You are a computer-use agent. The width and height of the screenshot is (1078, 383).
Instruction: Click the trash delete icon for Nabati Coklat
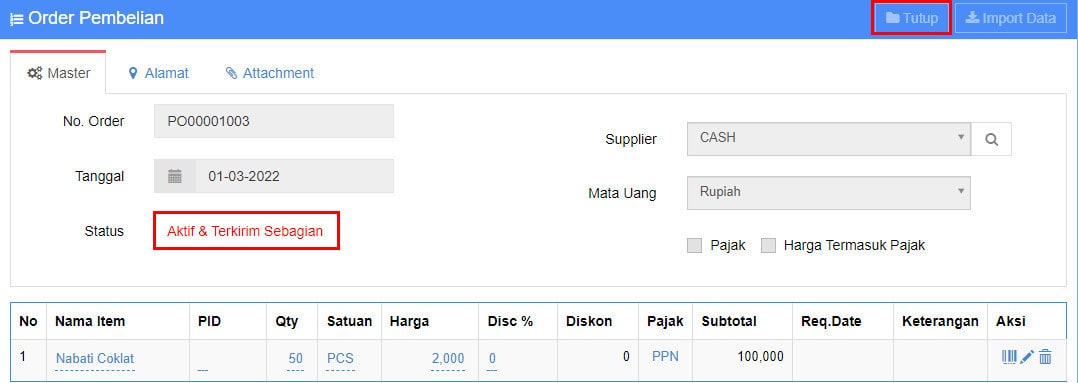click(x=1045, y=356)
